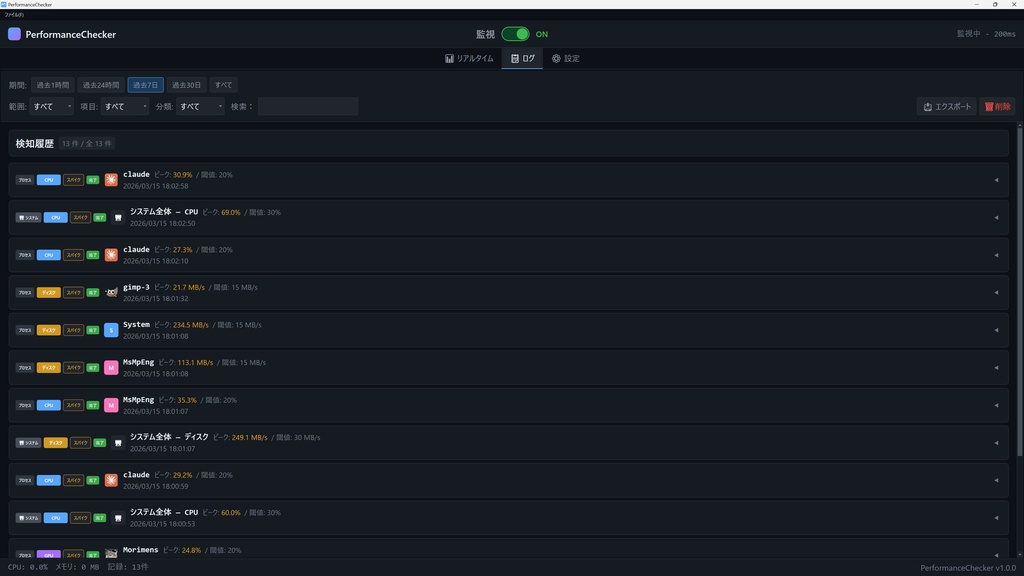
Task: Click the 記録: 13件 status bar entry
Action: 127,567
